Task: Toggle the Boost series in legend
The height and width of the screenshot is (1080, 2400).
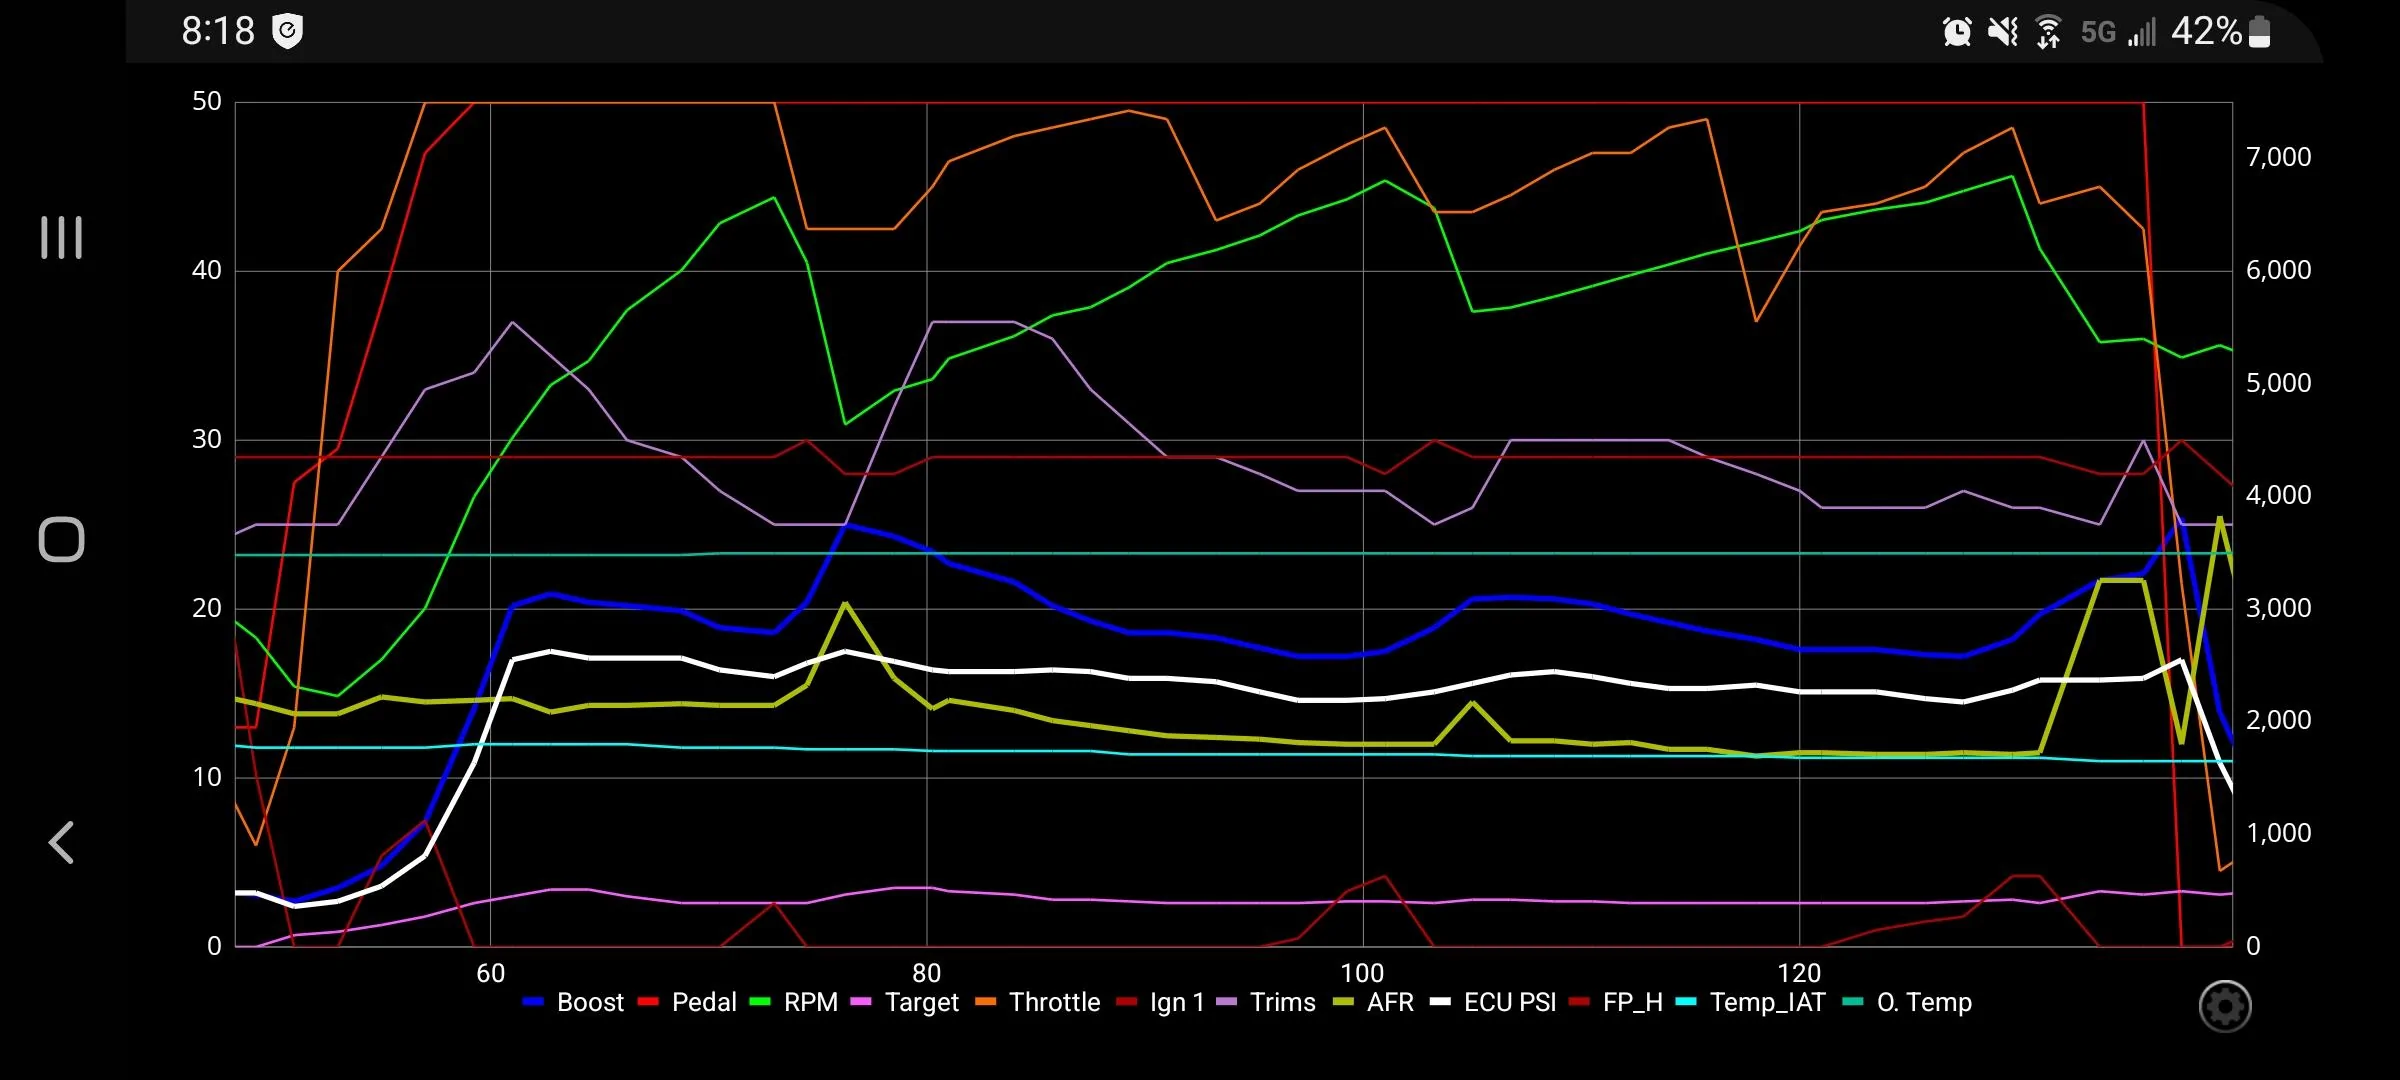Action: (573, 1003)
